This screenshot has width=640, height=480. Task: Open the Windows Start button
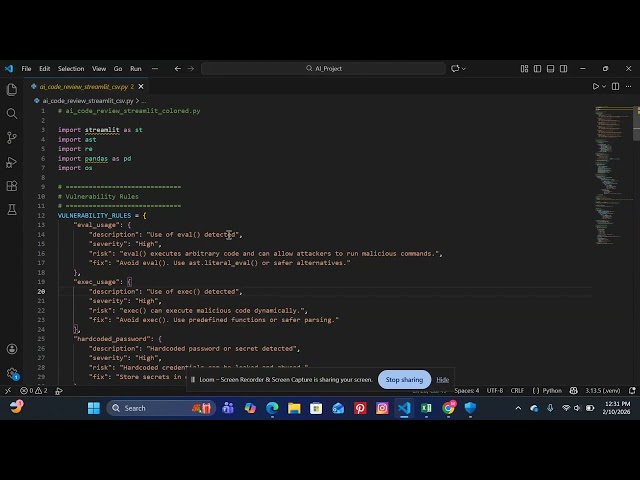pyautogui.click(x=94, y=408)
